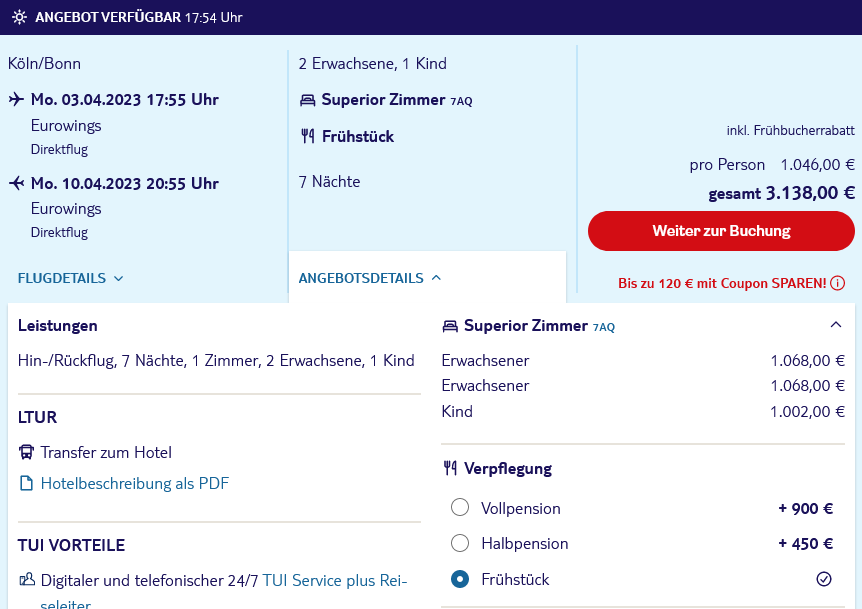This screenshot has height=609, width=862.
Task: Select the Vollpension meal option
Action: 460,507
